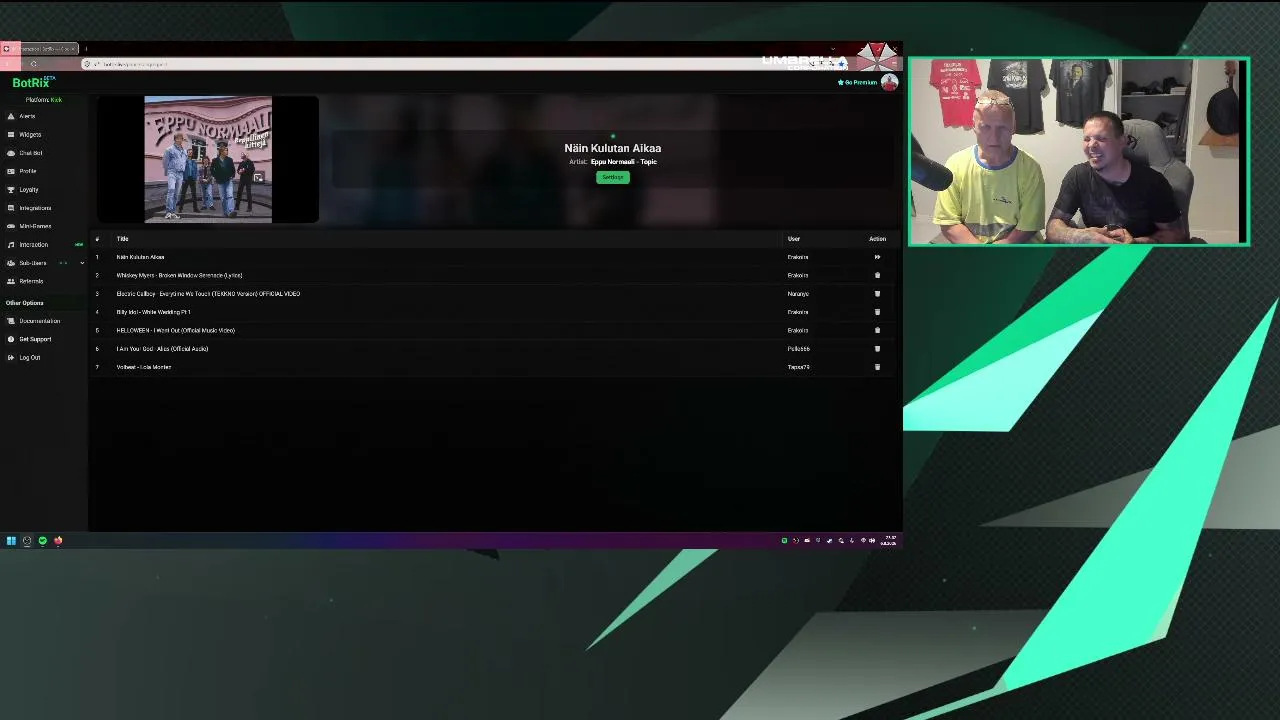Delete Whiskey Myers Broken Window Serenade from queue
This screenshot has width=1280, height=720.
(877, 275)
